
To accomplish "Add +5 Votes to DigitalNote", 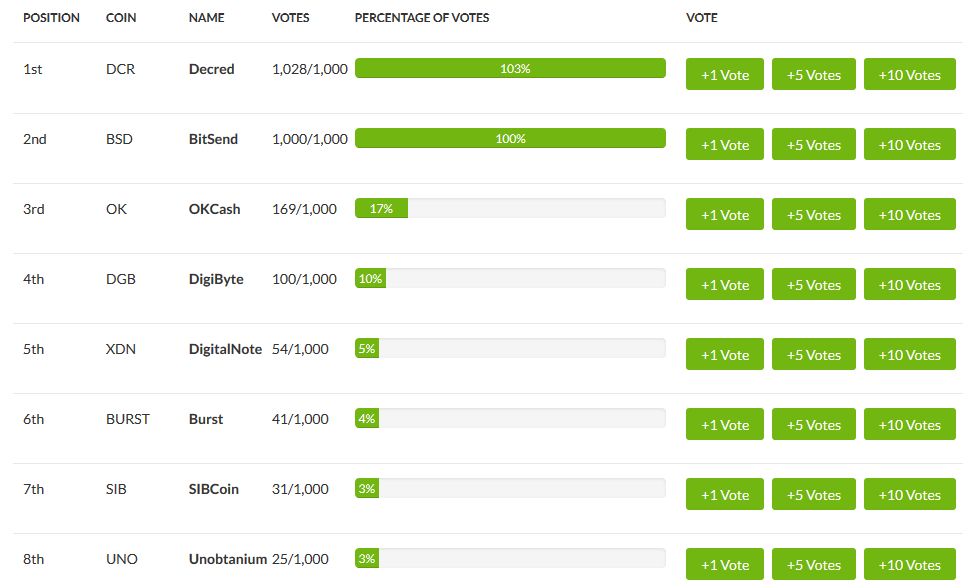I will (x=814, y=354).
